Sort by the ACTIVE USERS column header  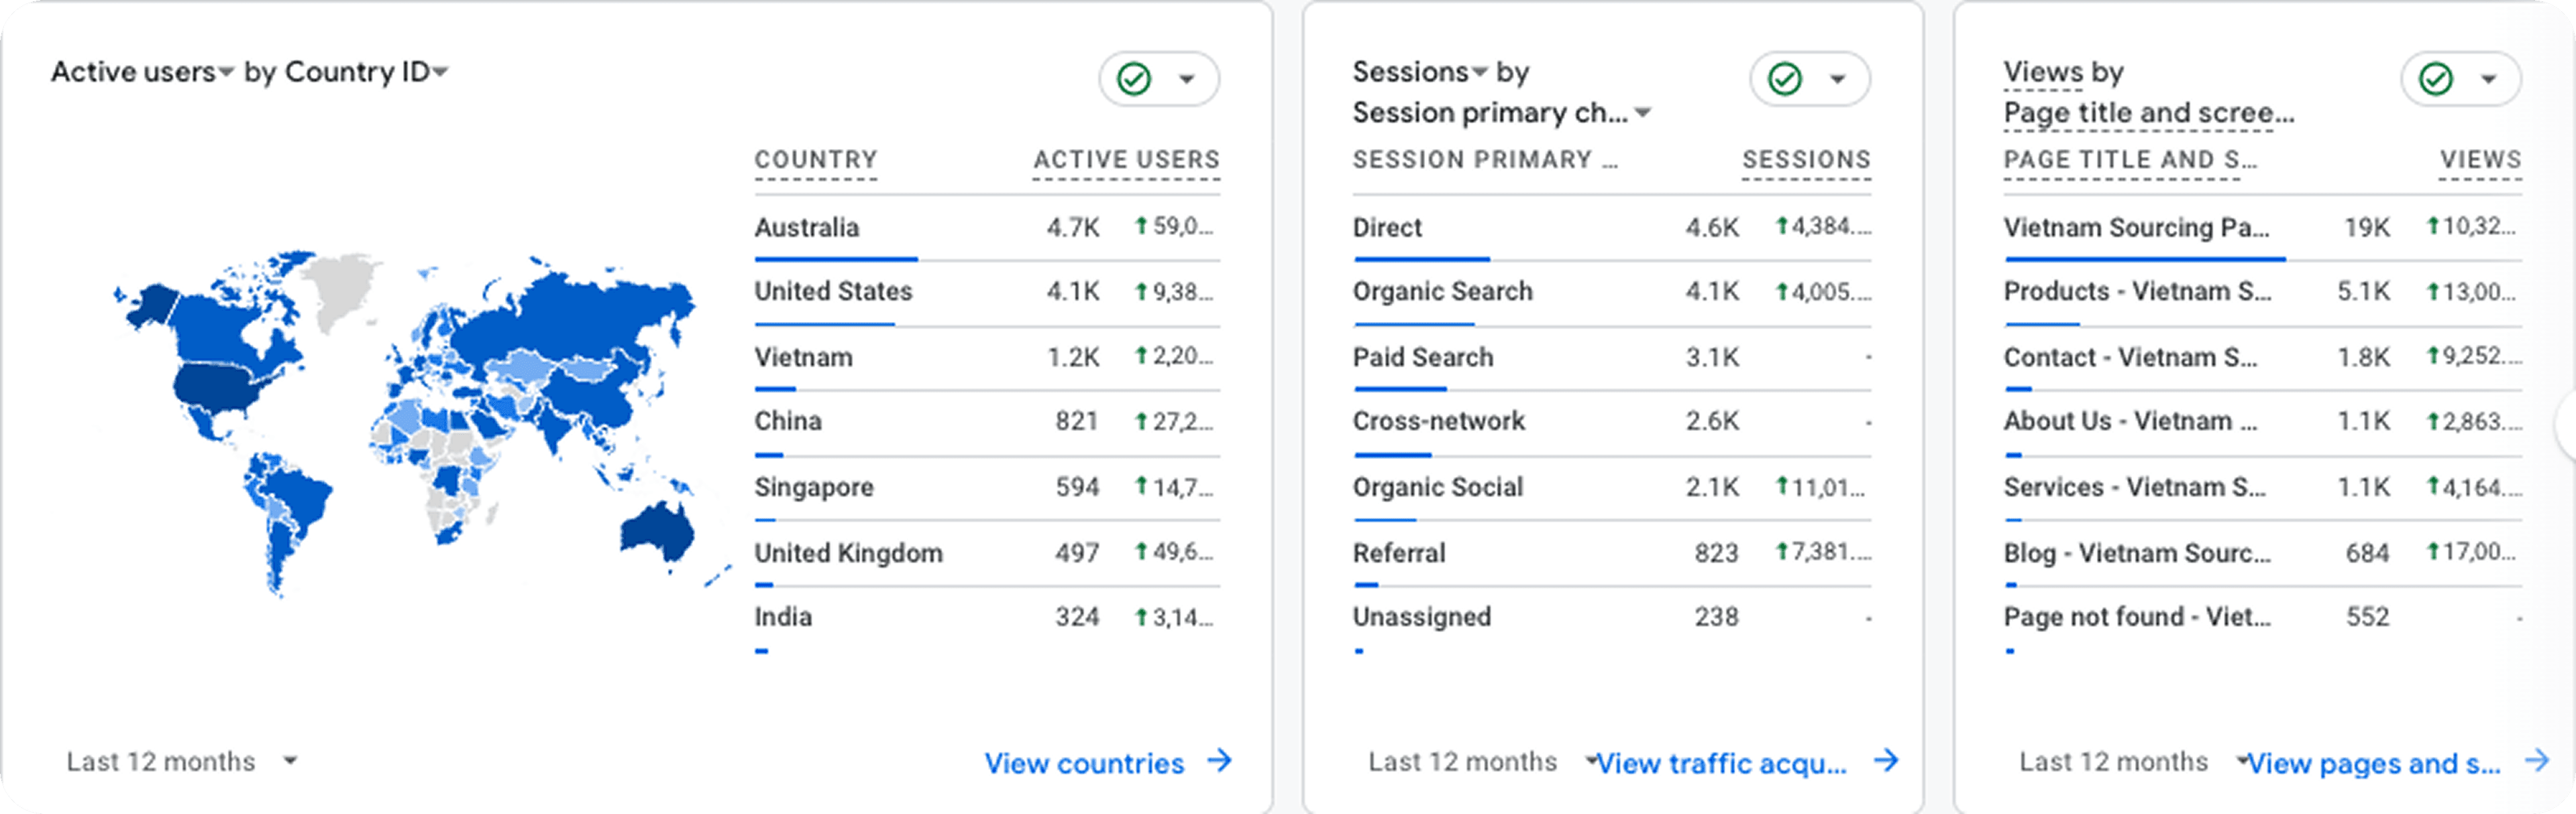1126,160
